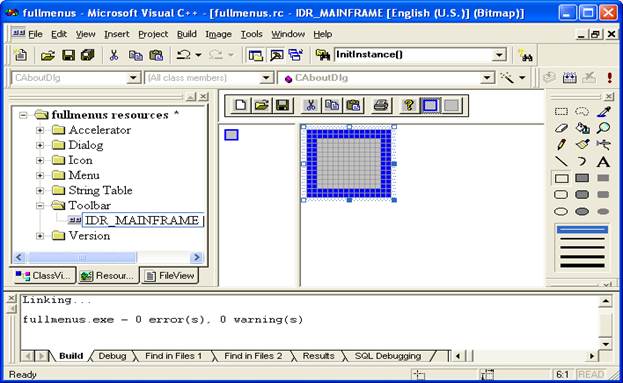
Task: Switch to the ClassView tab
Action: pyautogui.click(x=44, y=275)
